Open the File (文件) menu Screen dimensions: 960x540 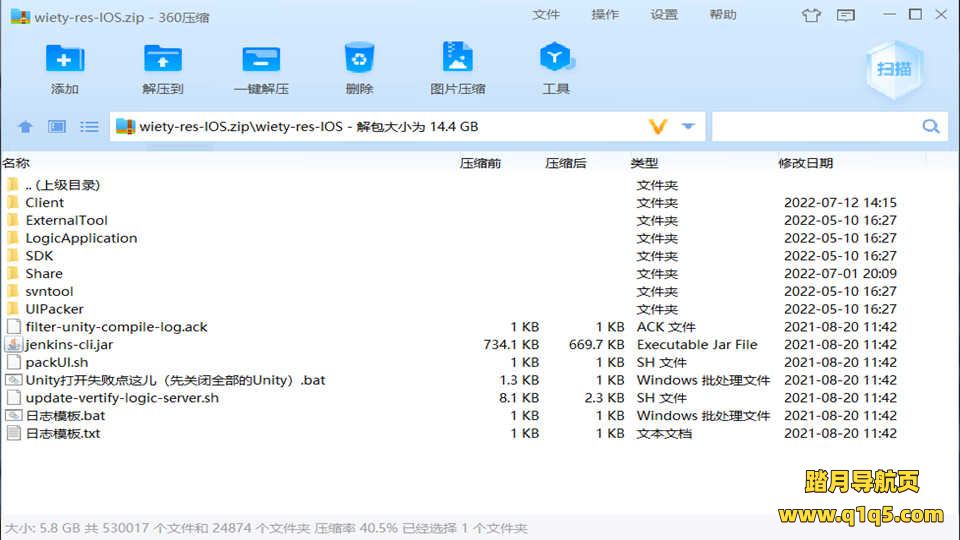[x=546, y=15]
